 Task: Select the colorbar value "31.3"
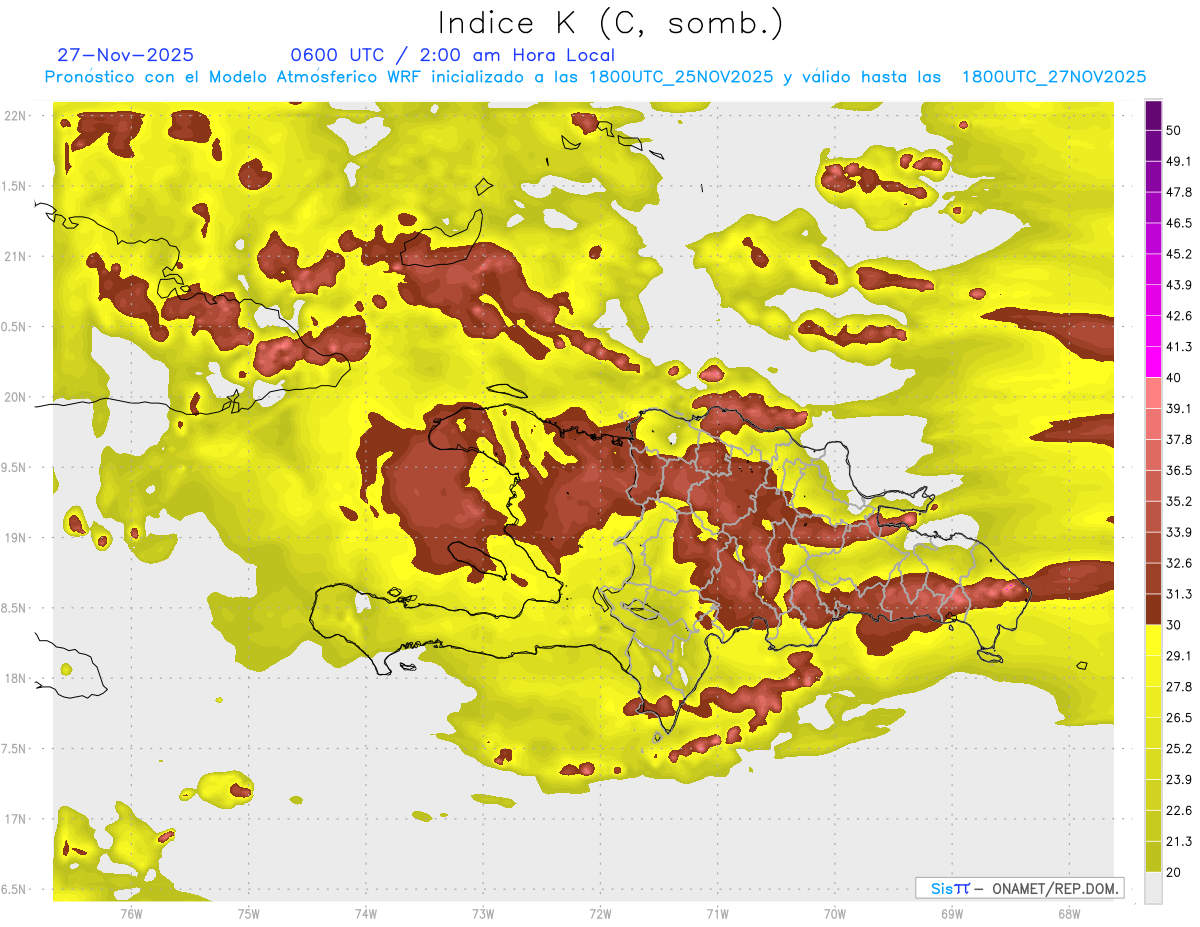pos(1179,594)
